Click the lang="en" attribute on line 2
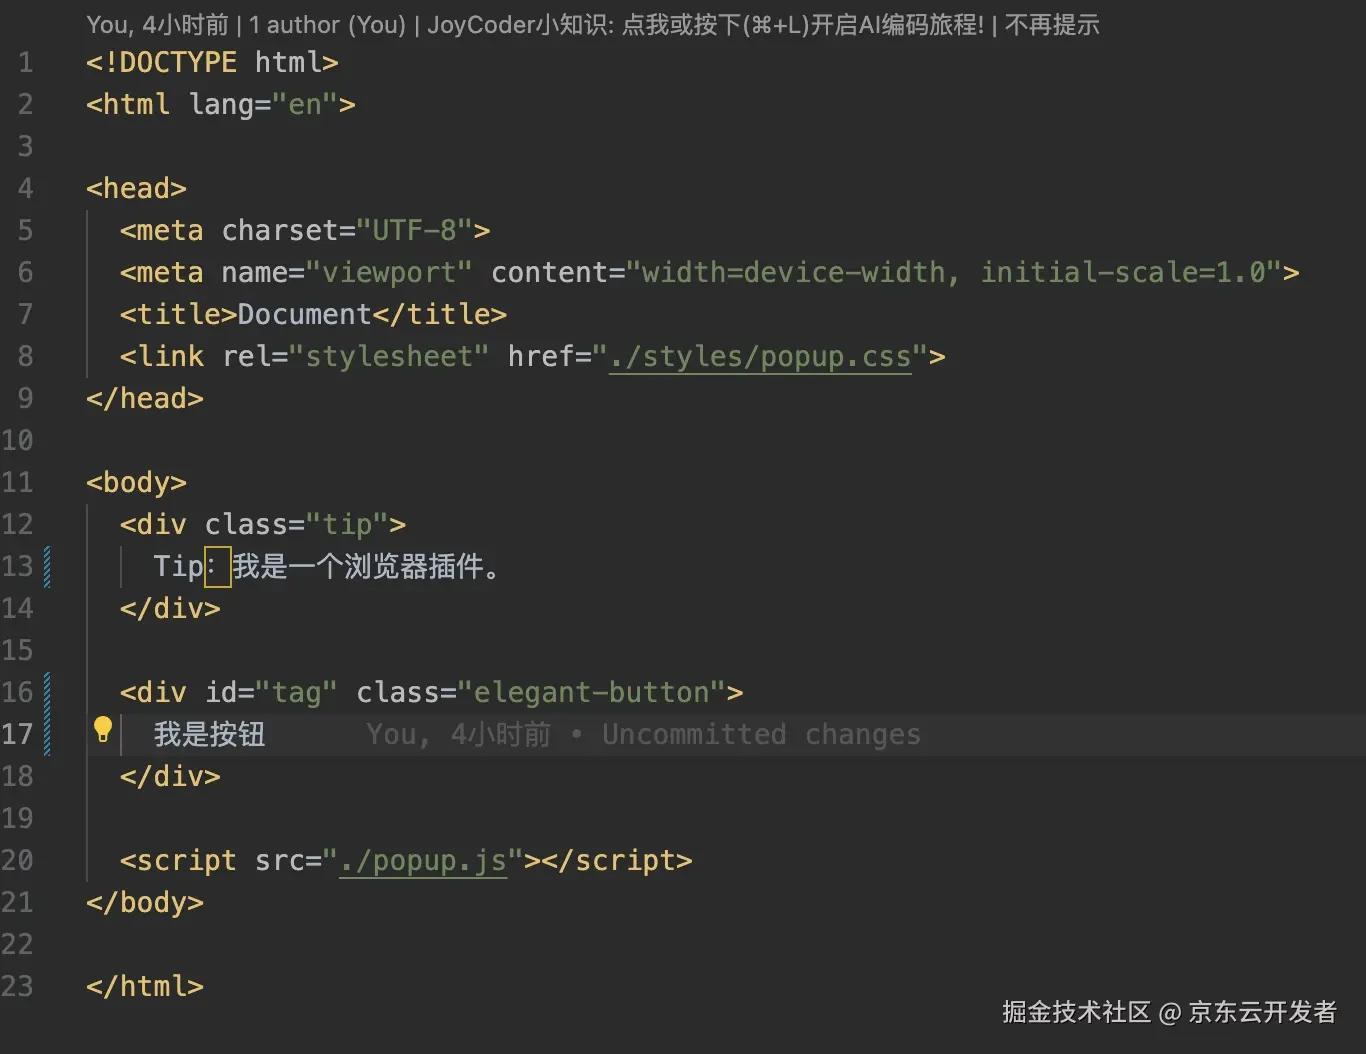 click(264, 105)
